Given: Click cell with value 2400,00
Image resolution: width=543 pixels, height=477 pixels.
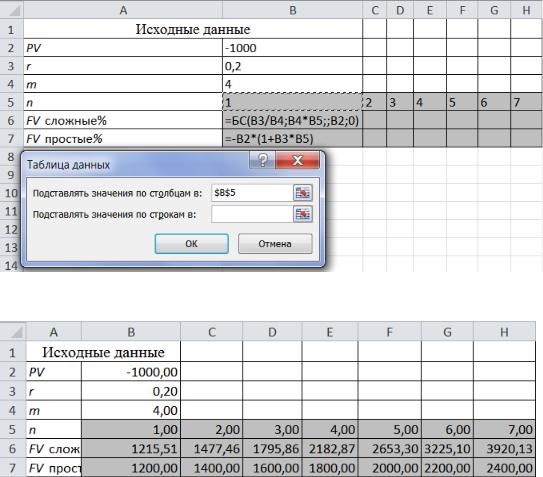Looking at the screenshot, I should 504,468.
